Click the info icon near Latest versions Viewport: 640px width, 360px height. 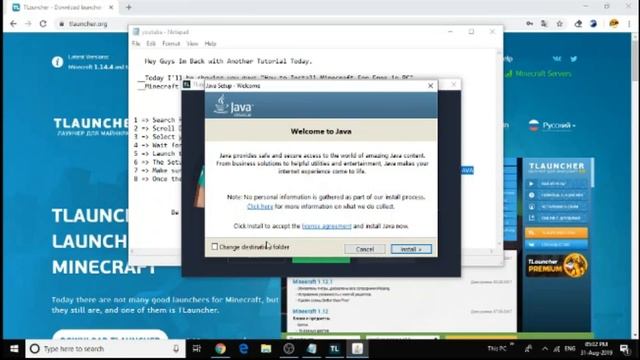(58, 62)
